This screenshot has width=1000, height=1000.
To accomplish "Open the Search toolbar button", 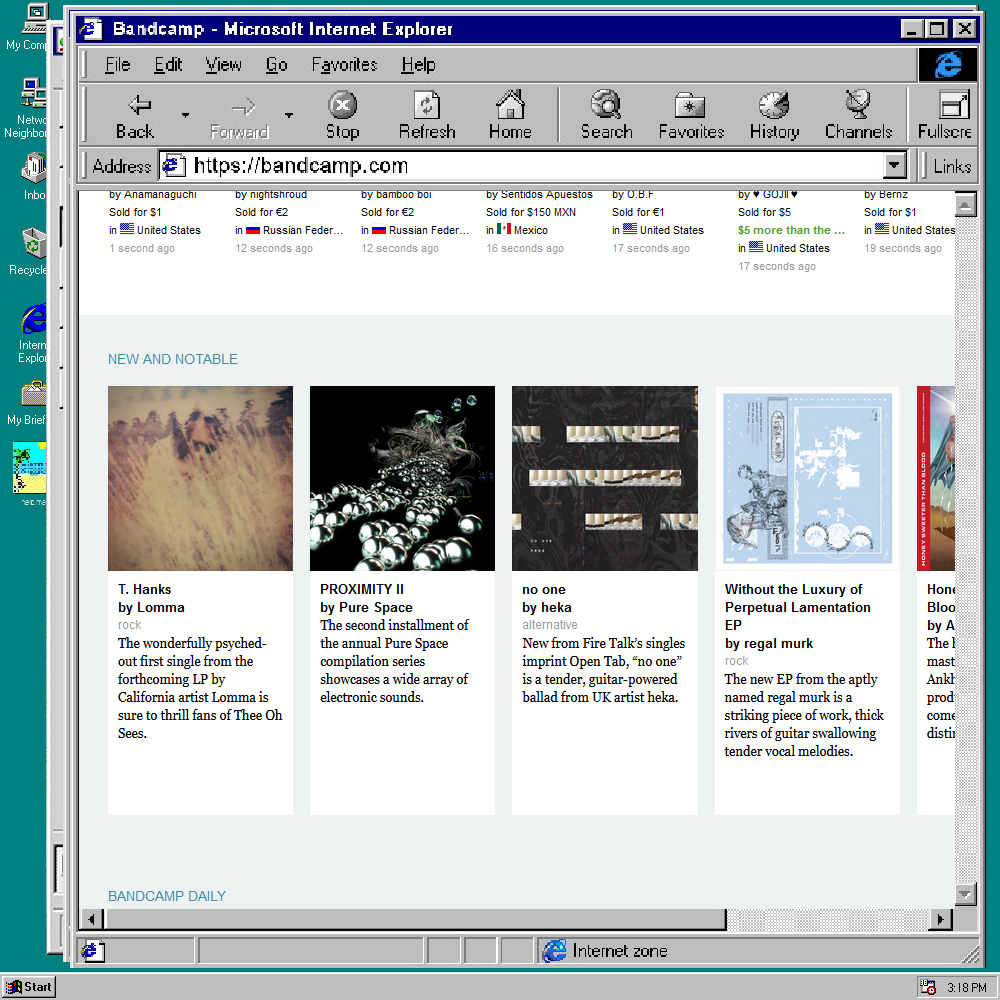I will (x=607, y=116).
